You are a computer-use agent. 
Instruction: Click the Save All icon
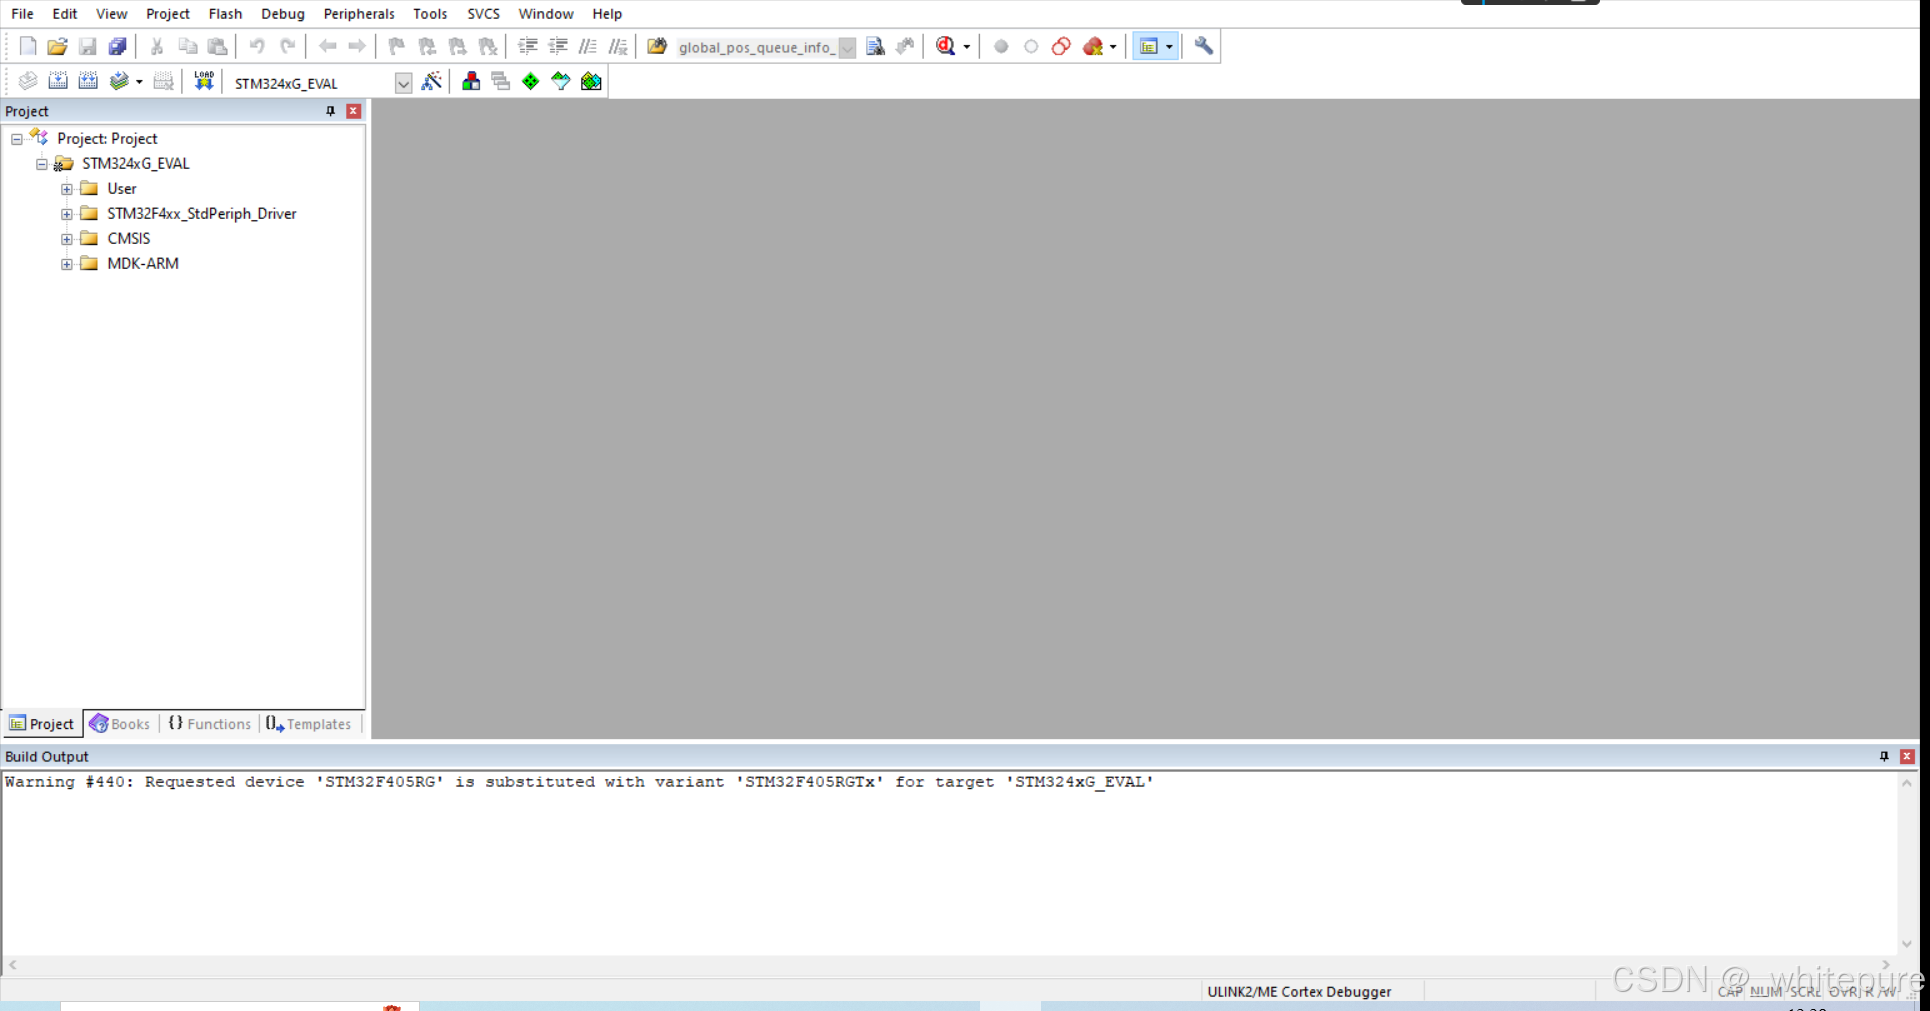coord(118,46)
